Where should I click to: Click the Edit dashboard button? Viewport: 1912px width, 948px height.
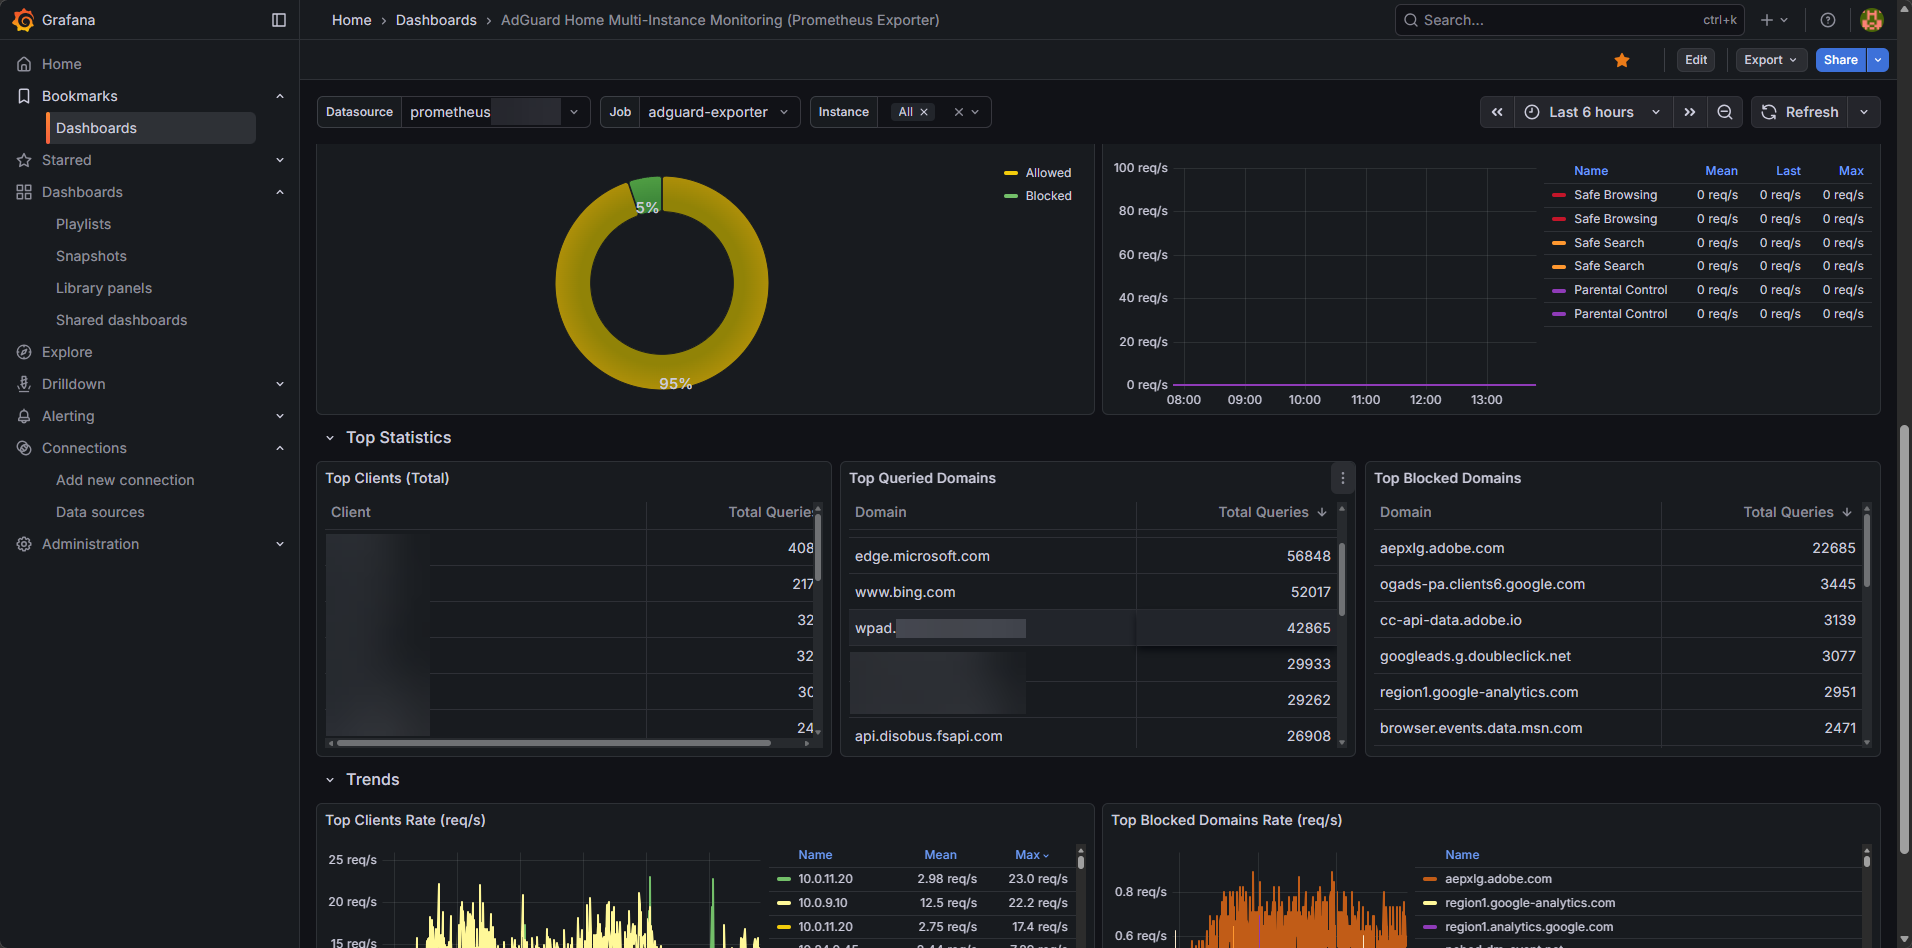click(x=1696, y=60)
